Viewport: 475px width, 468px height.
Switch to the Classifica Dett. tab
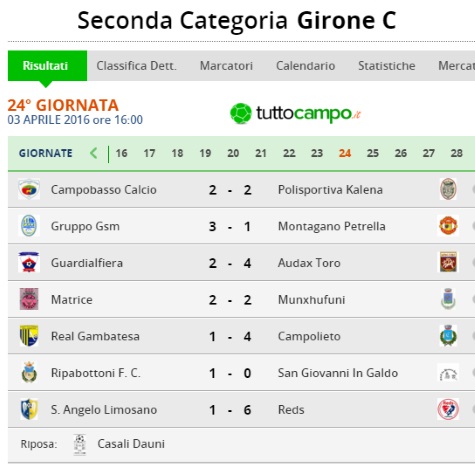(137, 66)
